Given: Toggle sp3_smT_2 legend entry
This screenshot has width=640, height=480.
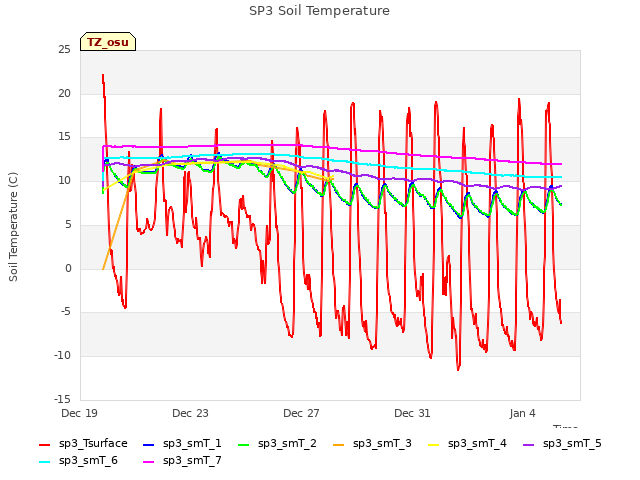Looking at the screenshot, I should [277, 444].
